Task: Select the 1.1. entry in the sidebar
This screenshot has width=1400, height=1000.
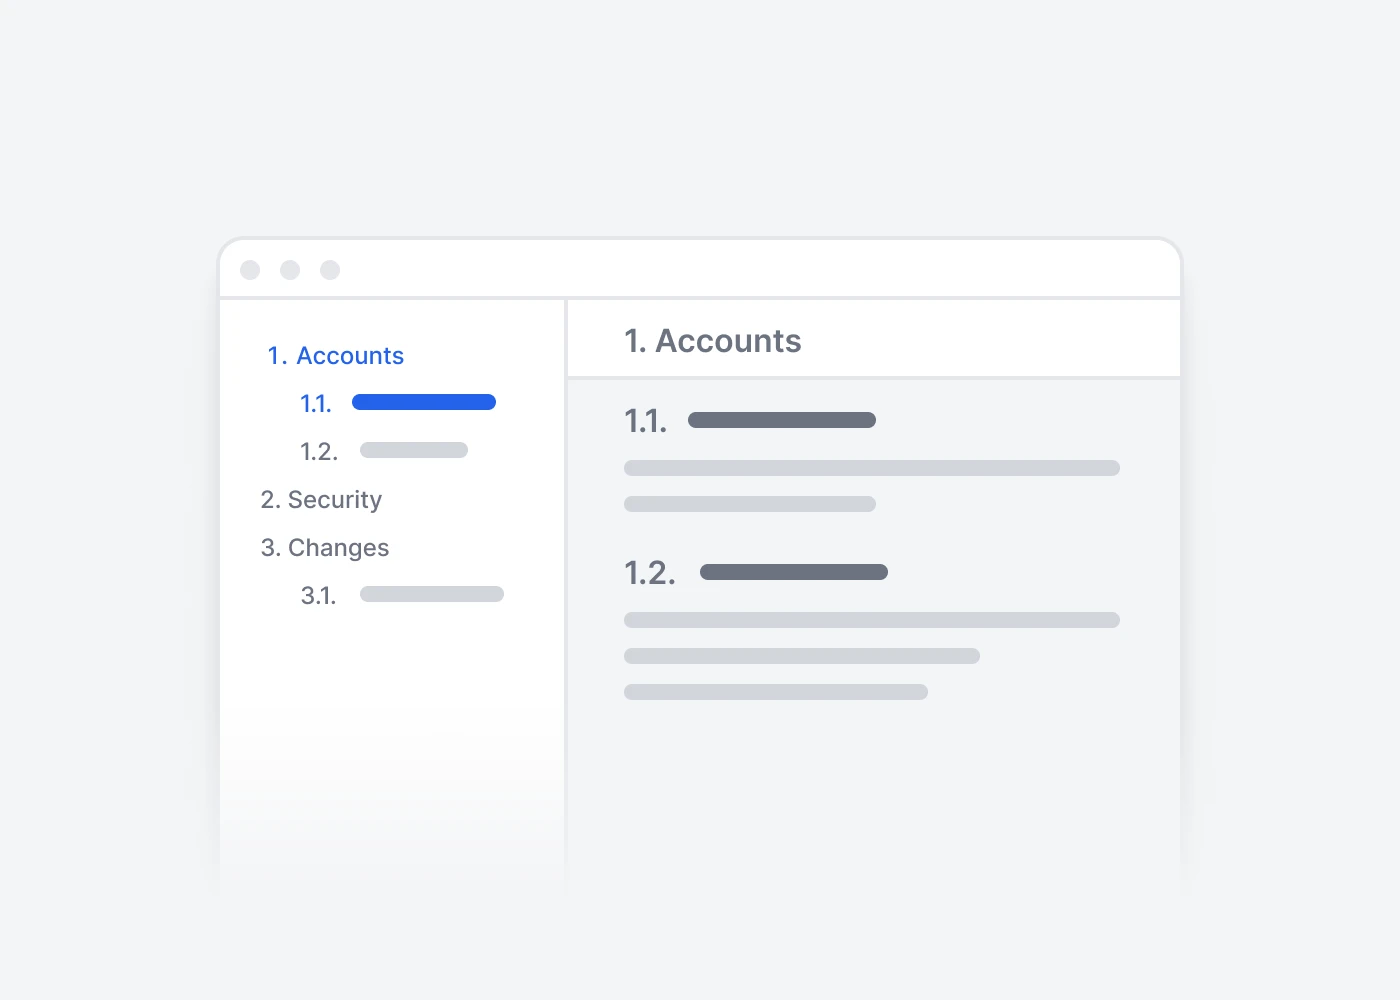Action: [316, 404]
